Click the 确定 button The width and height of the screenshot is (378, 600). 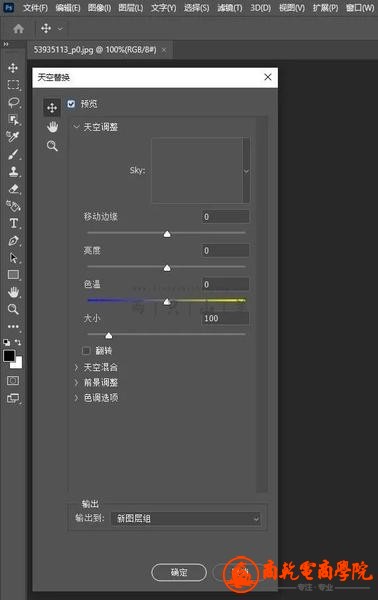(x=179, y=572)
